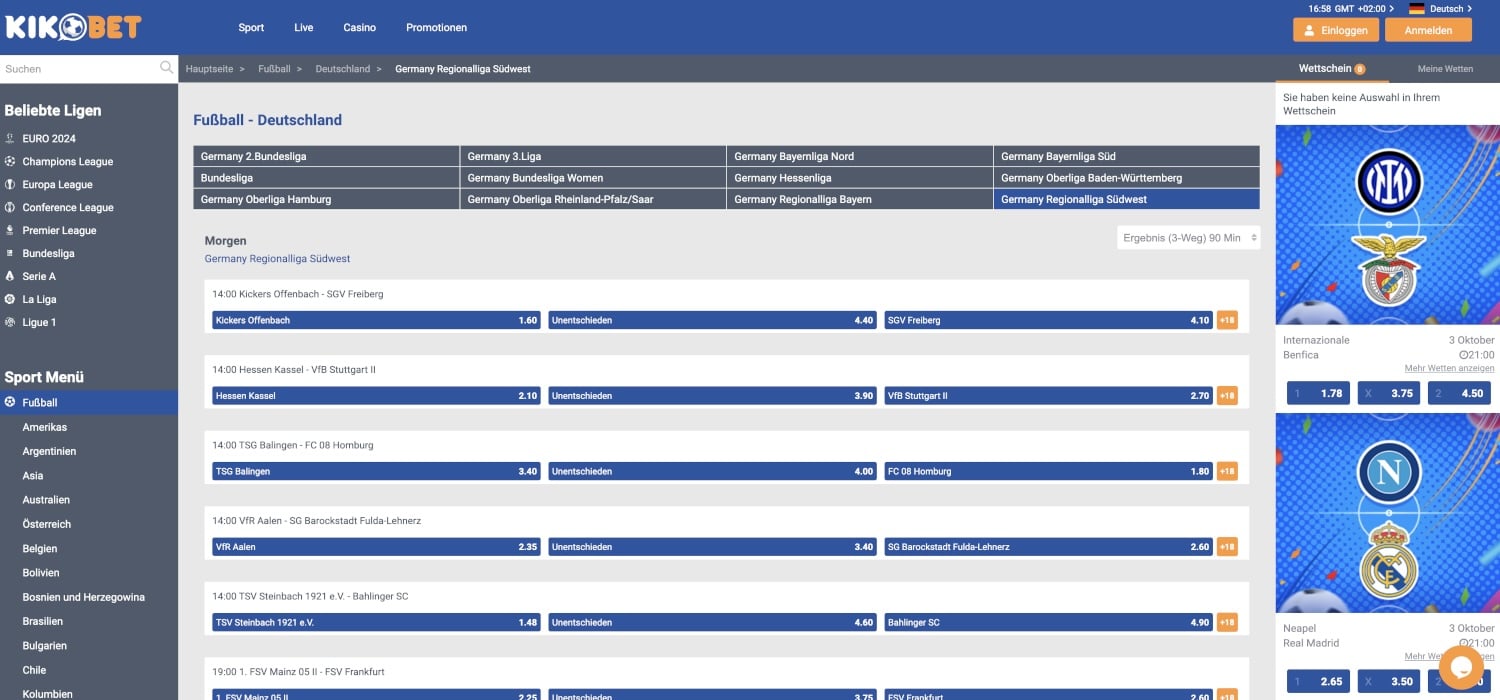Viewport: 1500px width, 700px height.
Task: Click the Inter Milan club crest
Action: (1388, 180)
